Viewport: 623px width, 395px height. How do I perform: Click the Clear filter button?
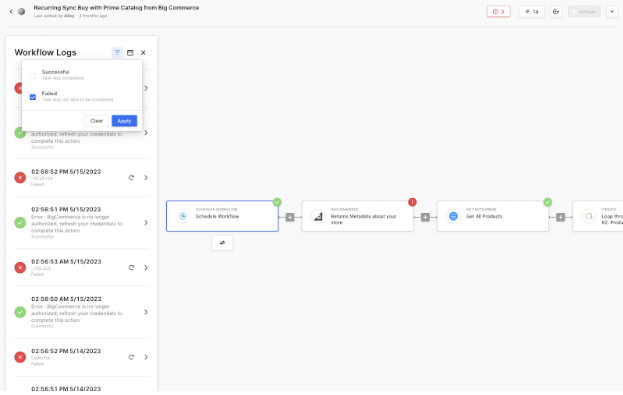[x=97, y=121]
